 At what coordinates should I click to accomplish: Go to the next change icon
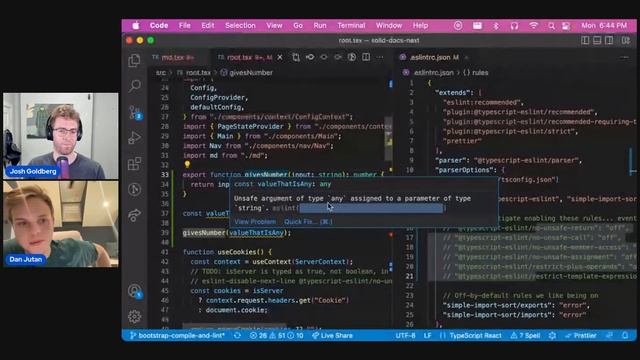(x=338, y=57)
